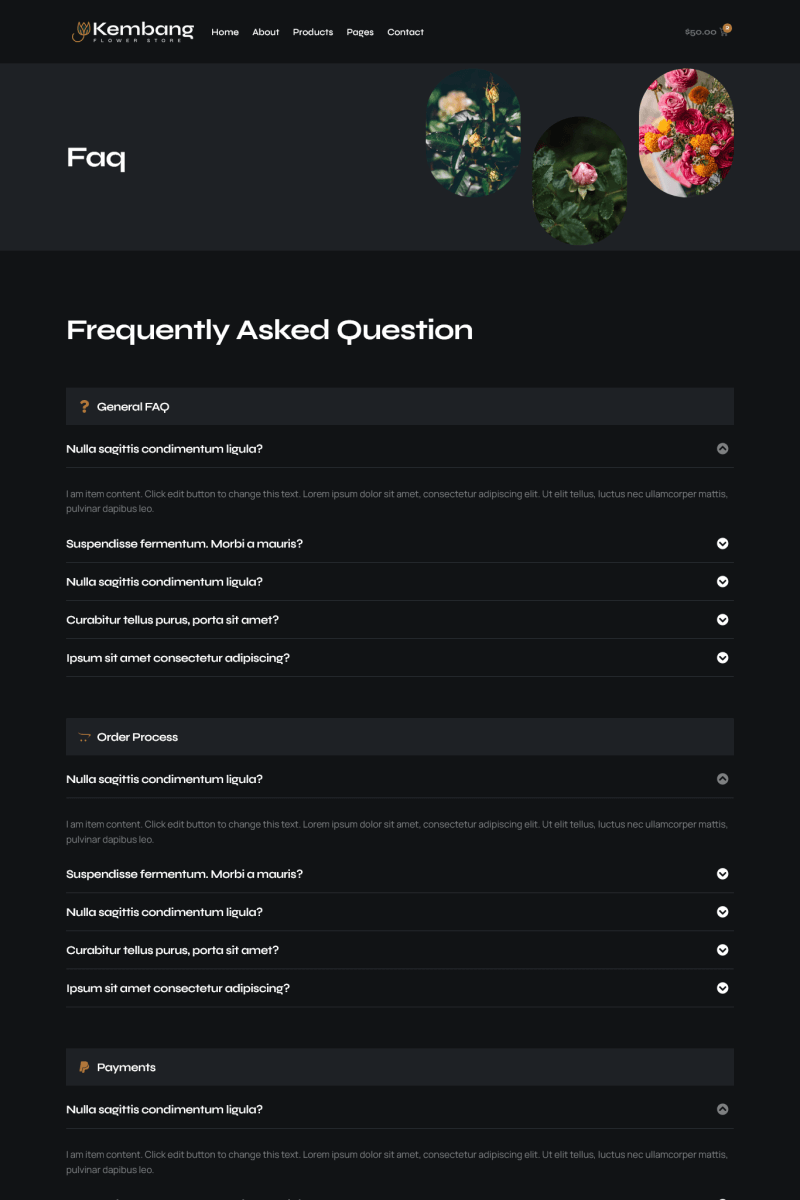Click the Kembang flower logo icon
Screen dimensions: 800x1200
click(80, 32)
